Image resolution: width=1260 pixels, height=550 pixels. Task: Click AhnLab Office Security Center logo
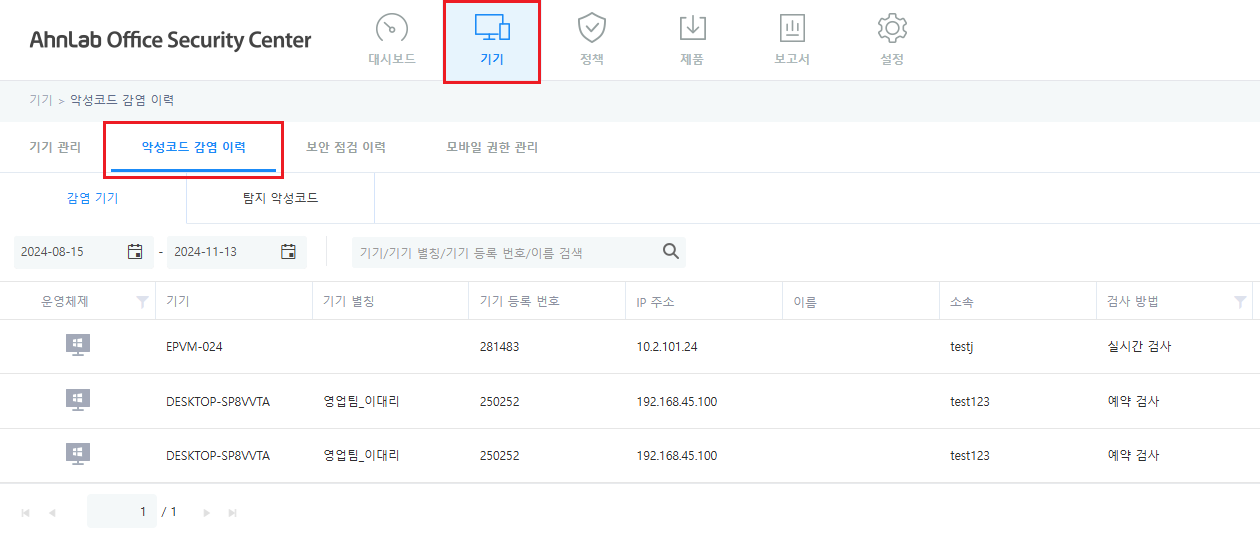click(170, 40)
